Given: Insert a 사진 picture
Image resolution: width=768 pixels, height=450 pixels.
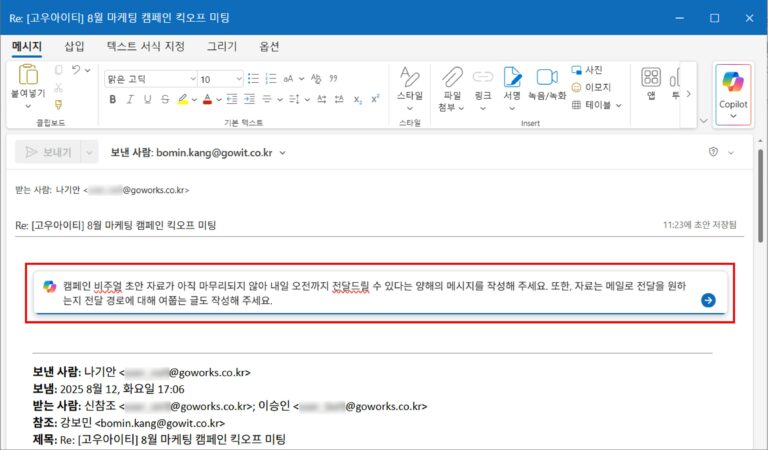Looking at the screenshot, I should [587, 70].
